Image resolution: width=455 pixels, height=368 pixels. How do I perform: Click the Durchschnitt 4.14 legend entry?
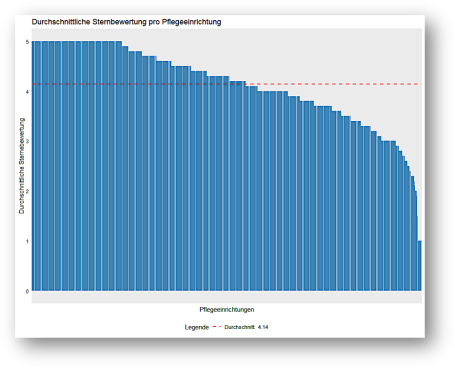246,327
